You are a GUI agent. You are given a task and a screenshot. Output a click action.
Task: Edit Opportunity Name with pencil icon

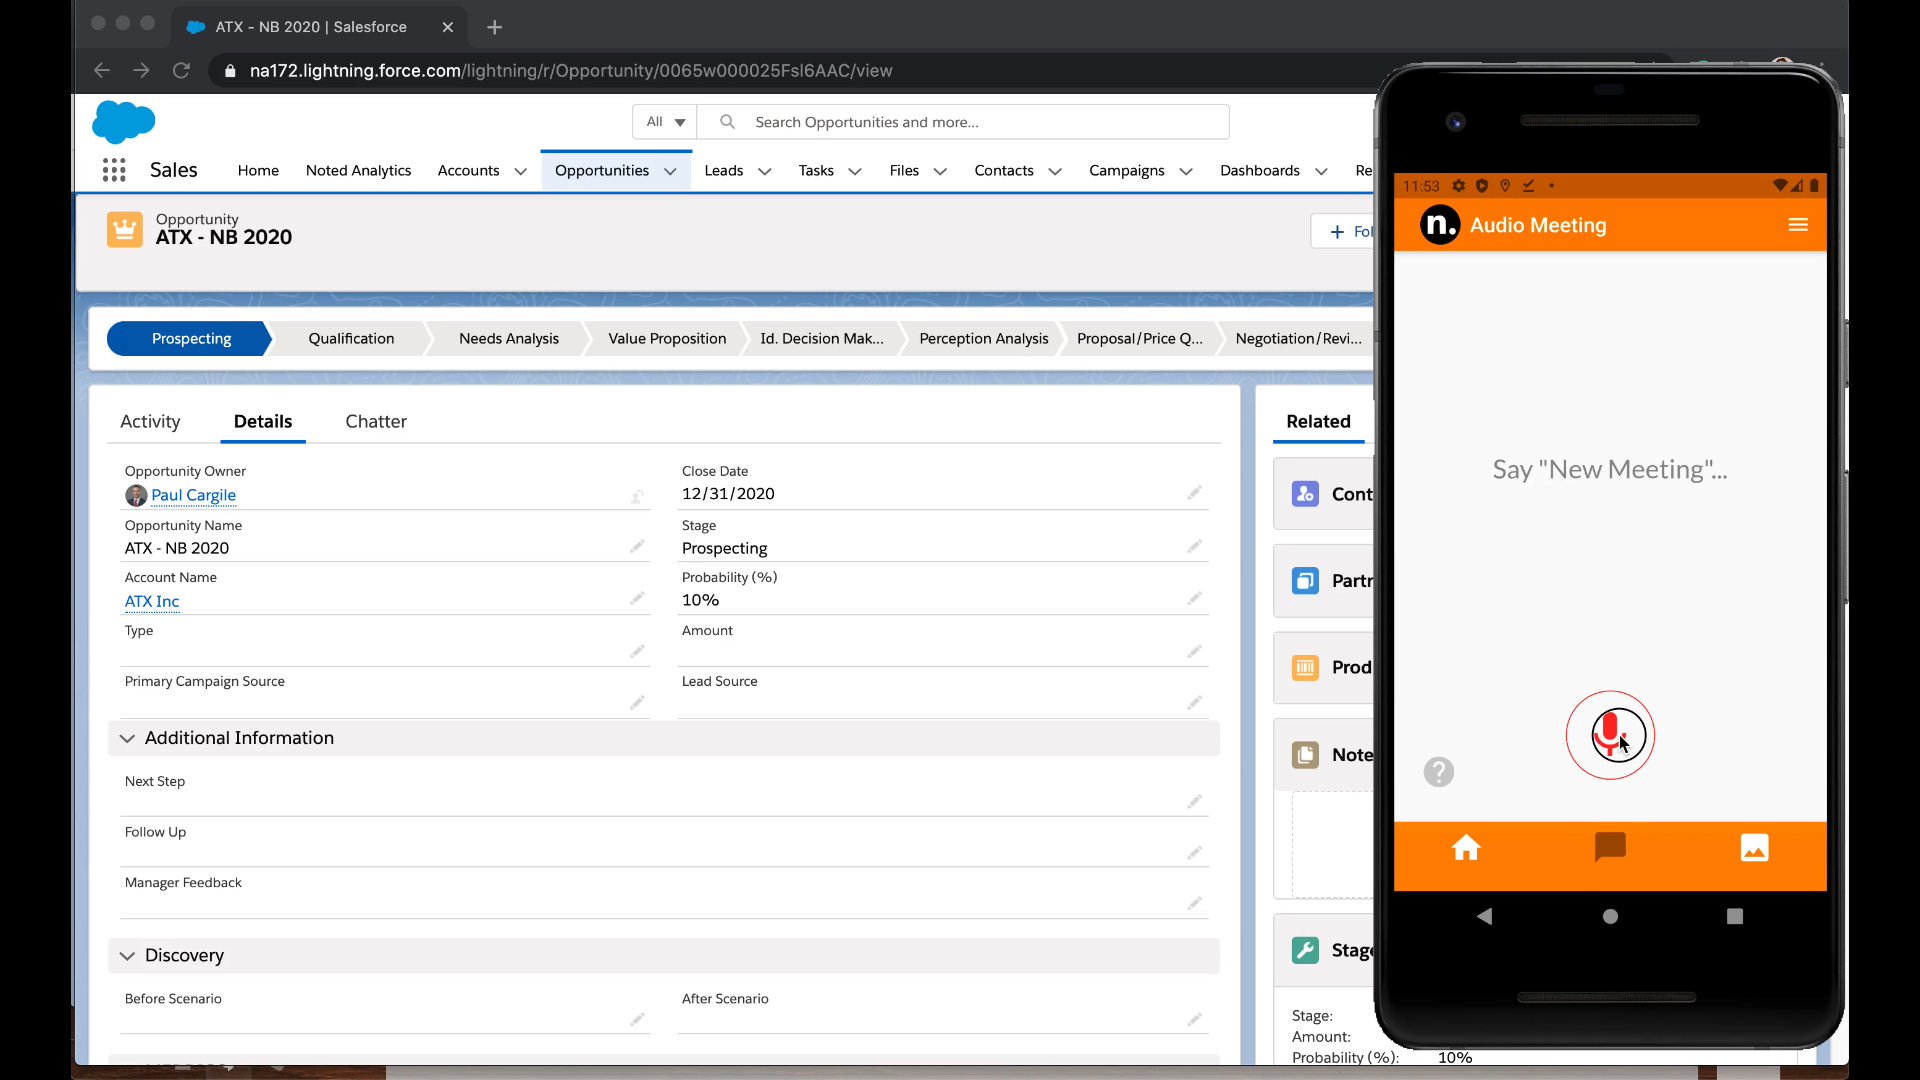[x=637, y=547]
